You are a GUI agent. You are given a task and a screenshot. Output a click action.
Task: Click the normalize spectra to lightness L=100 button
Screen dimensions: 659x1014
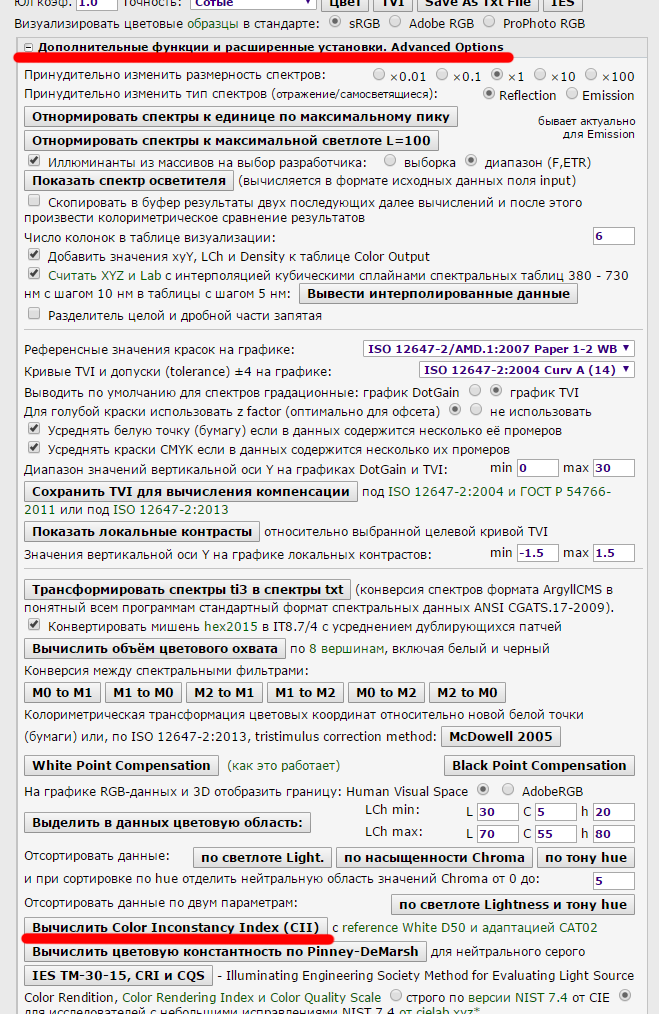tap(231, 140)
